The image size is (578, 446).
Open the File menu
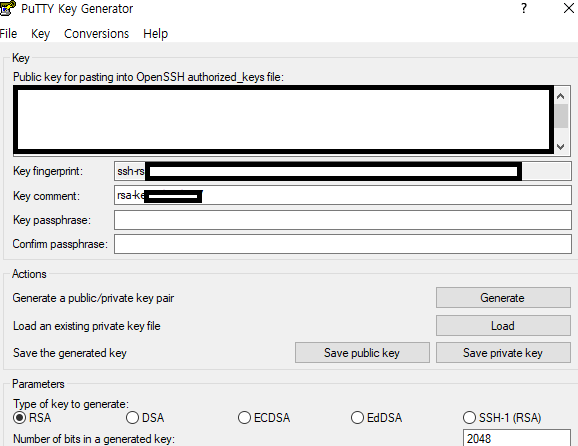(x=8, y=34)
